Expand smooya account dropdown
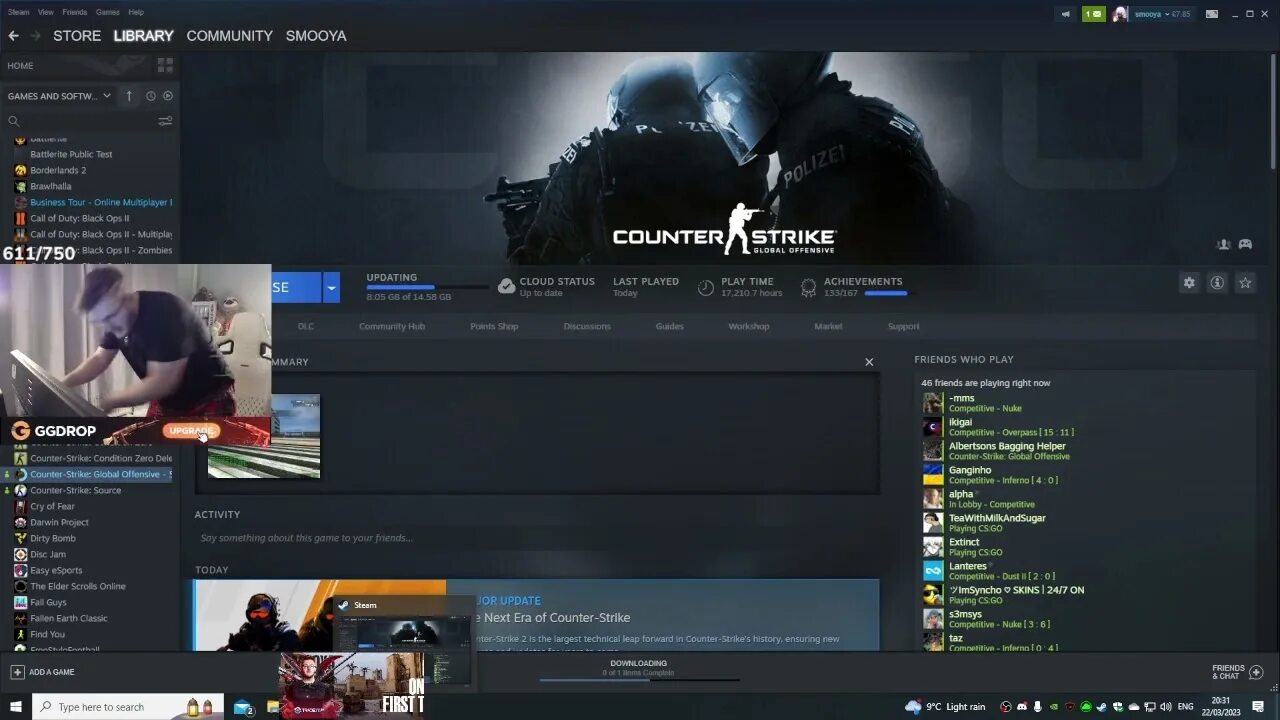Viewport: 1280px width, 720px height. [1165, 14]
